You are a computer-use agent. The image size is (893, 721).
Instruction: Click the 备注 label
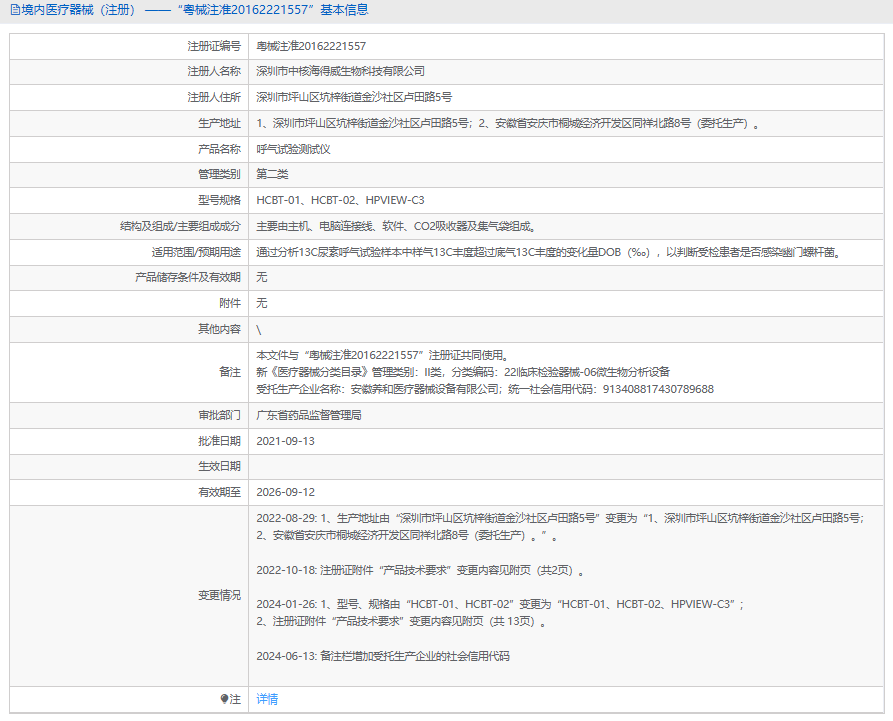point(230,372)
